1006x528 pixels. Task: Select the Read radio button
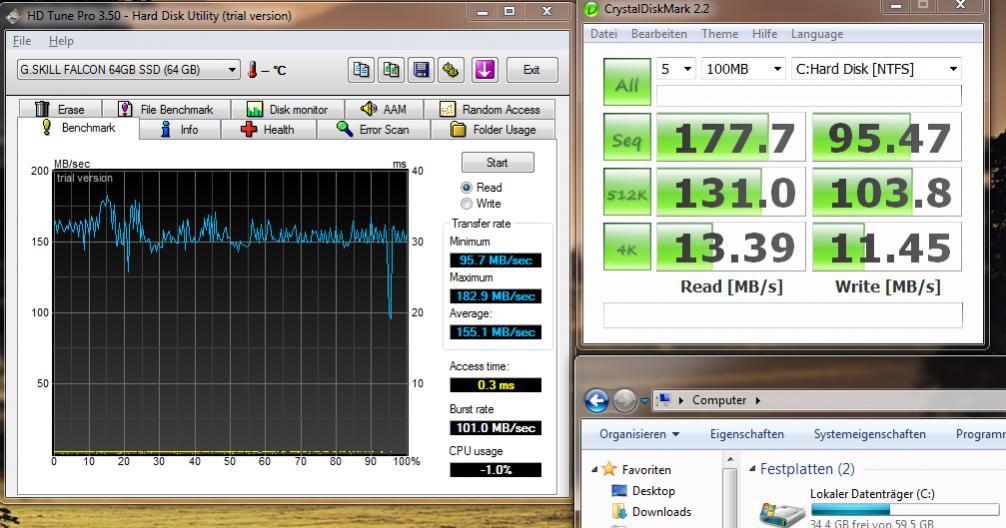tap(466, 187)
